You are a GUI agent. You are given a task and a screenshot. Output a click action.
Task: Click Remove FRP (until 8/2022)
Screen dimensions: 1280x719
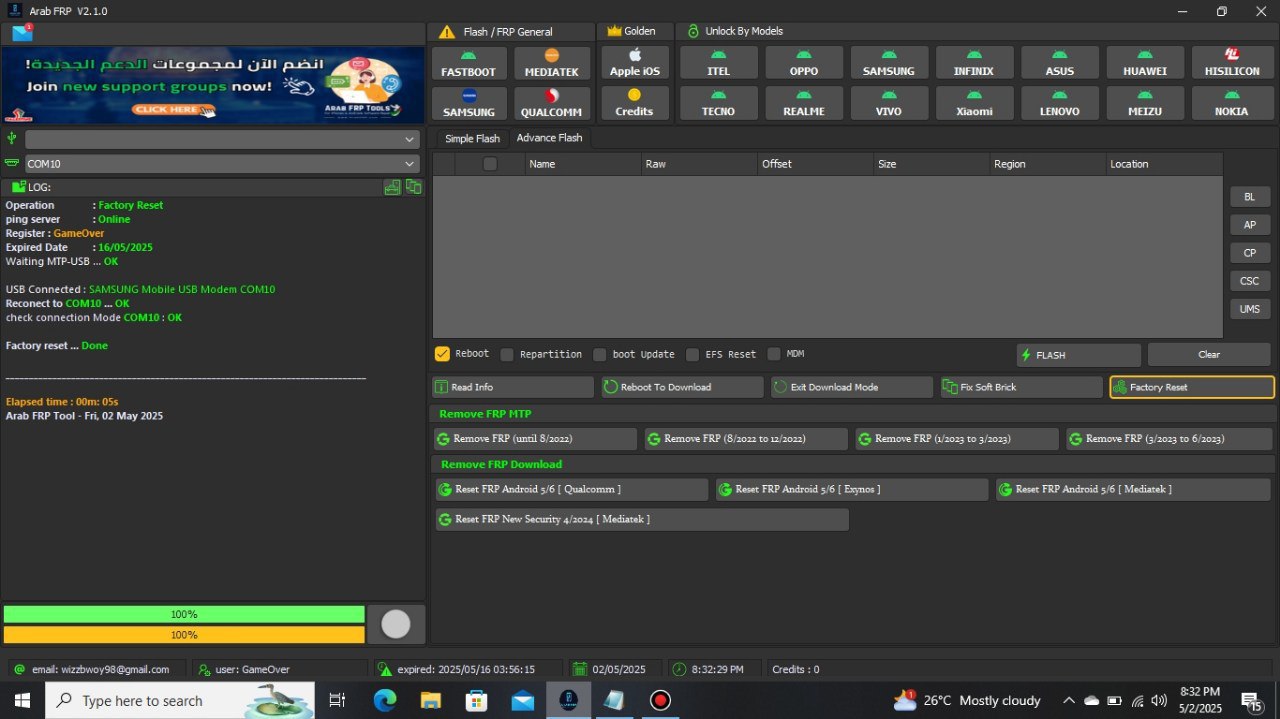[535, 439]
